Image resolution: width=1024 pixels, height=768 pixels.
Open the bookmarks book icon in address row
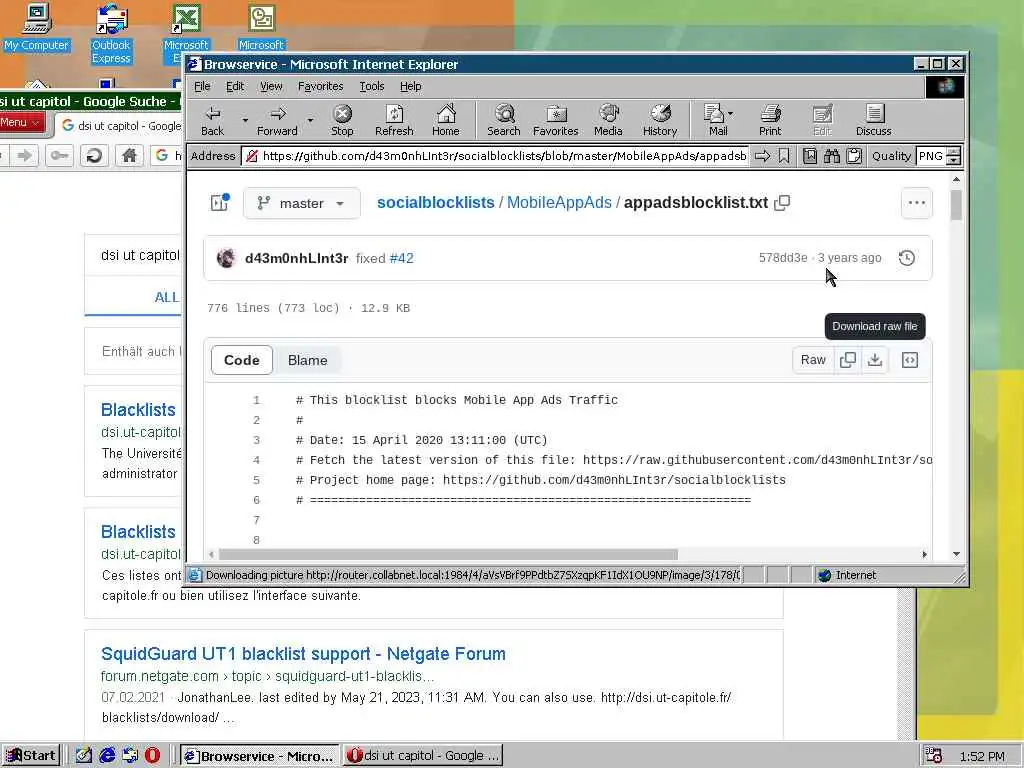[x=810, y=156]
